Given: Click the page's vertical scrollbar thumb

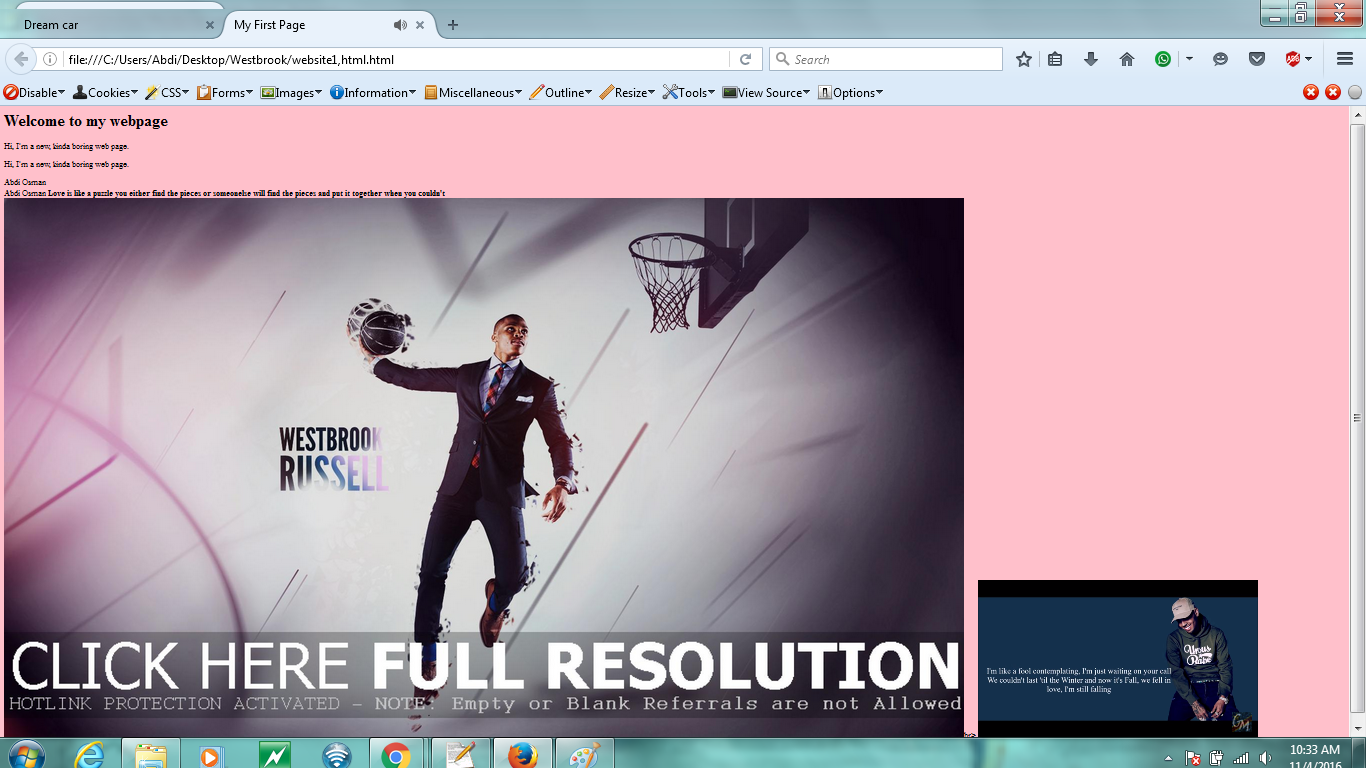Looking at the screenshot, I should [x=1358, y=418].
